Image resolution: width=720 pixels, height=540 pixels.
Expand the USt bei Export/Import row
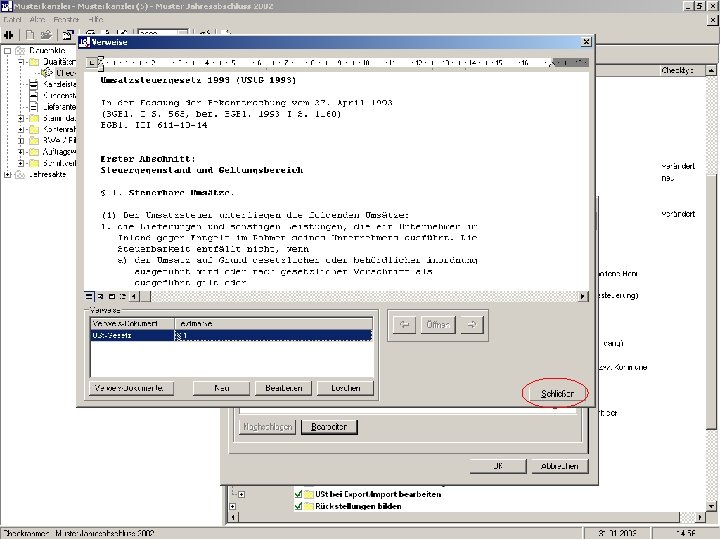click(x=242, y=495)
